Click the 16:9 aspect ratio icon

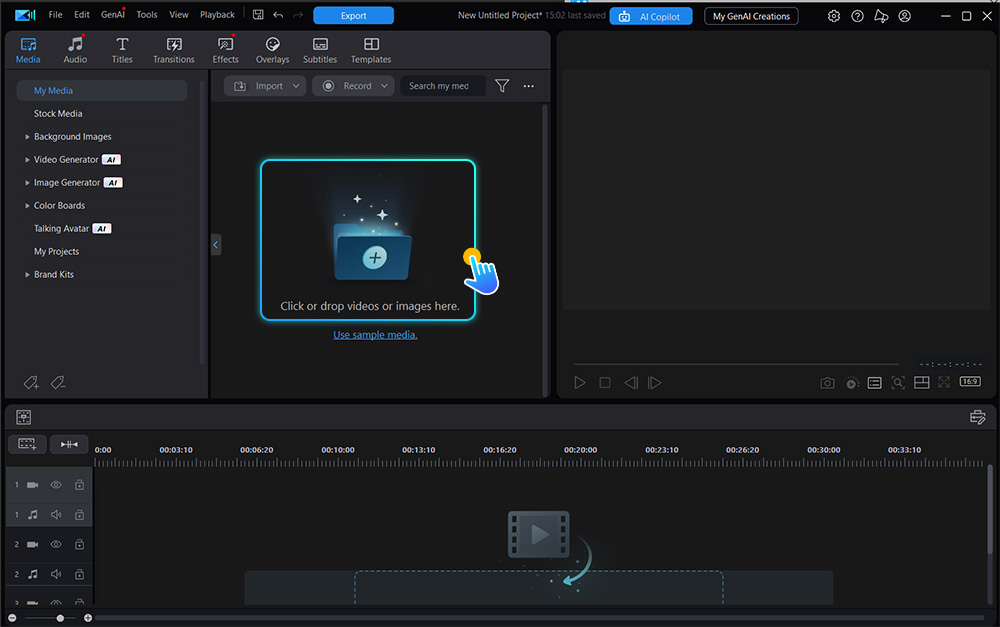969,381
